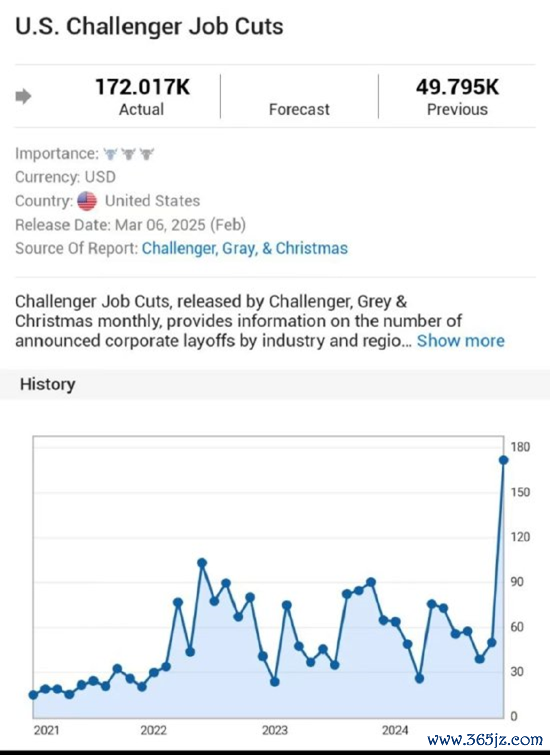
Task: Select the 172.017K Actual value
Action: pos(143,87)
